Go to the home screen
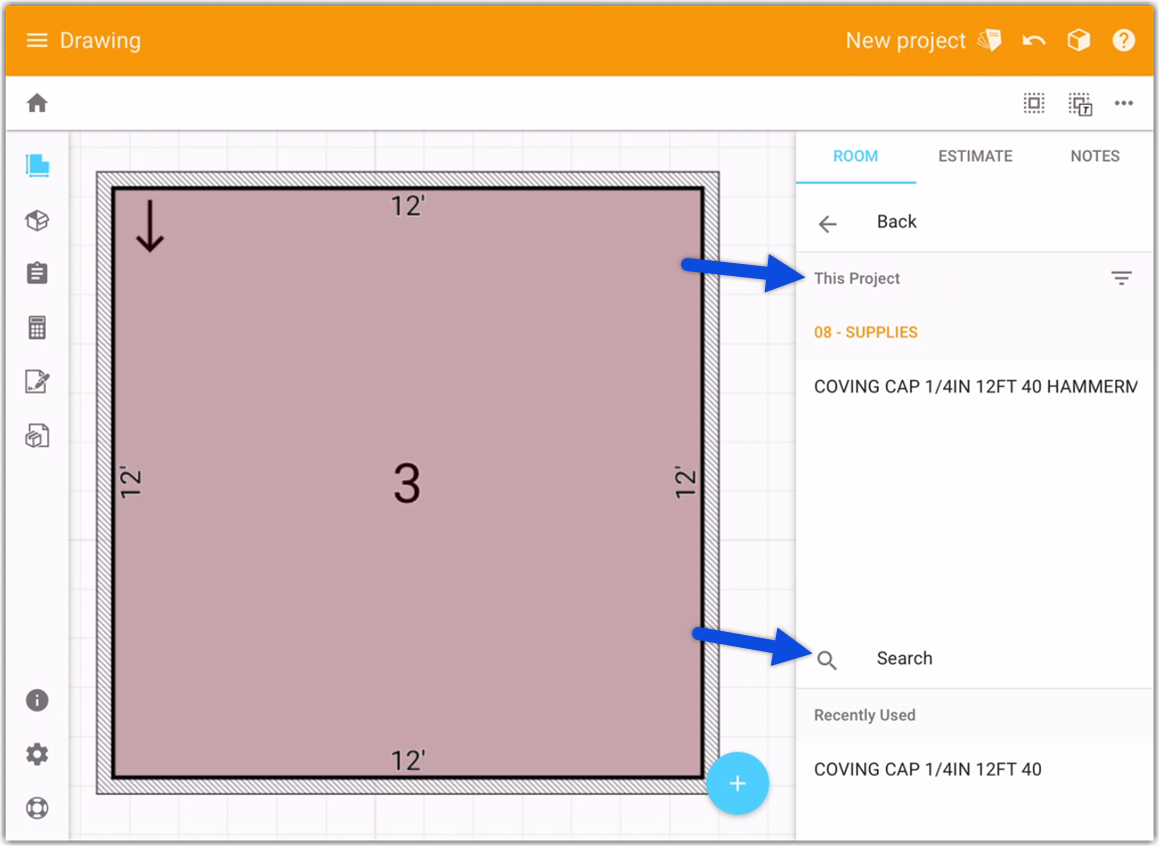Screen dimensions: 1160x847 pos(37,104)
